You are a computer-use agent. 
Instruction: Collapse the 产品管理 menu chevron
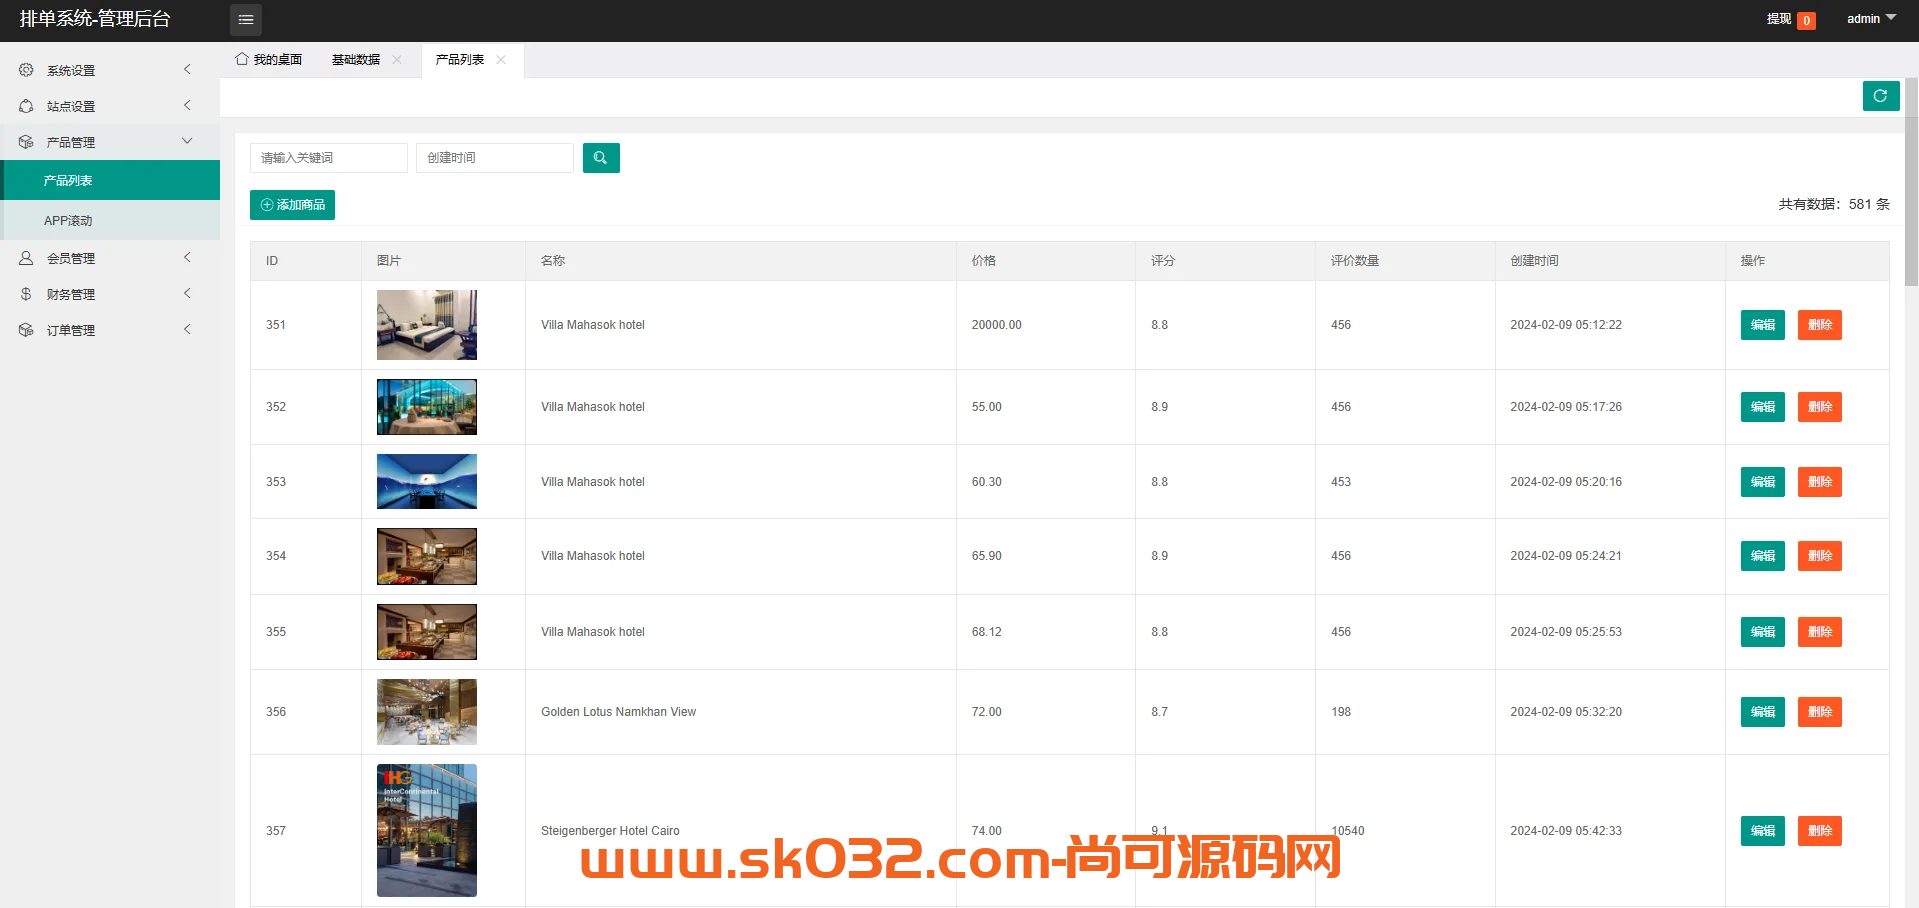[187, 141]
